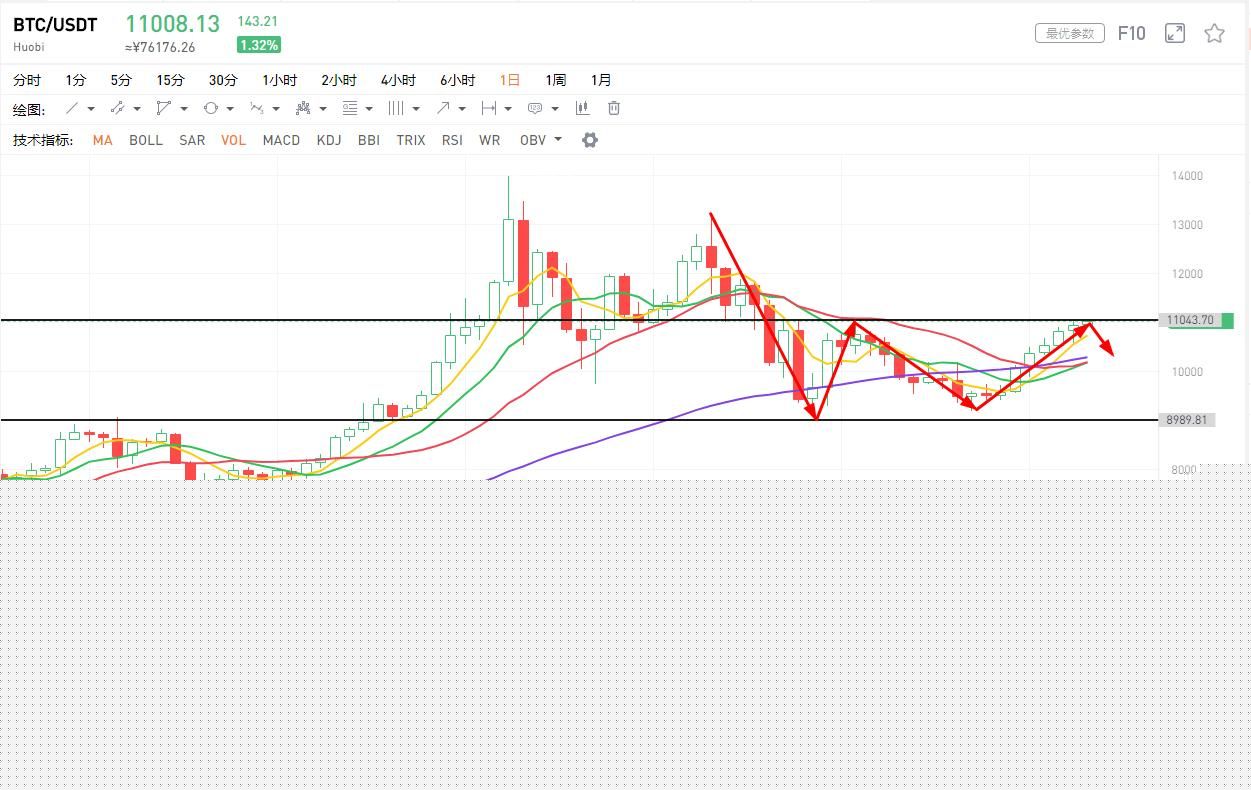The height and width of the screenshot is (790, 1251).
Task: Open dropdown arrow beside line segment tool
Action: pos(137,109)
